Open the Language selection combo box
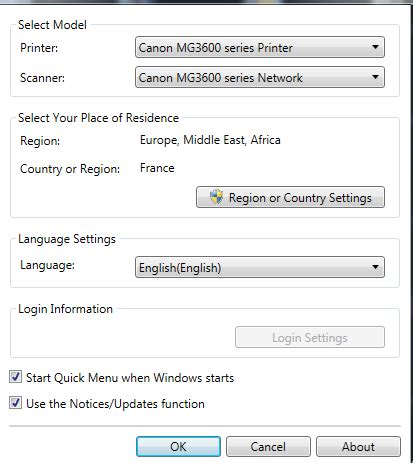 [x=260, y=267]
